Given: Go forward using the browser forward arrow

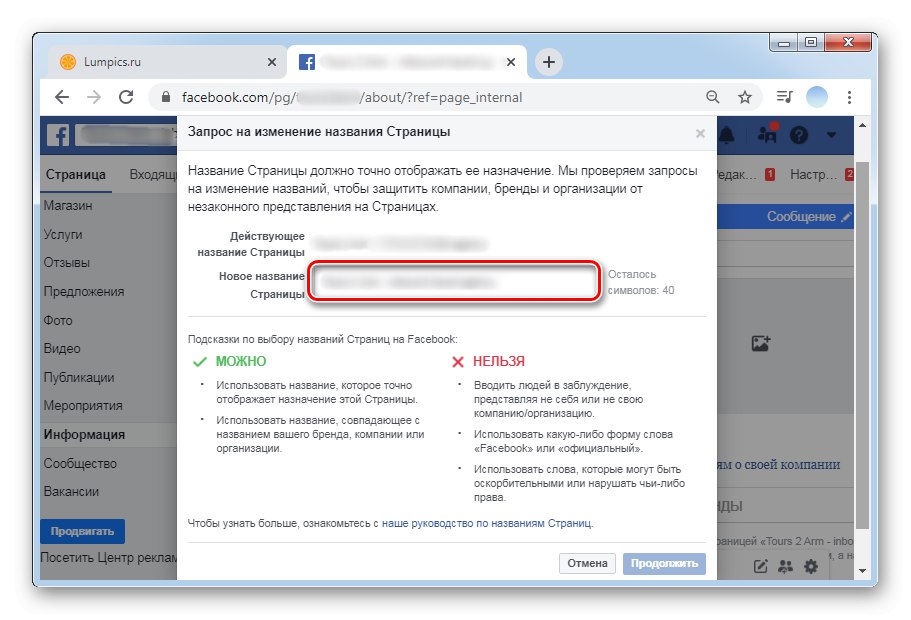Looking at the screenshot, I should 94,97.
